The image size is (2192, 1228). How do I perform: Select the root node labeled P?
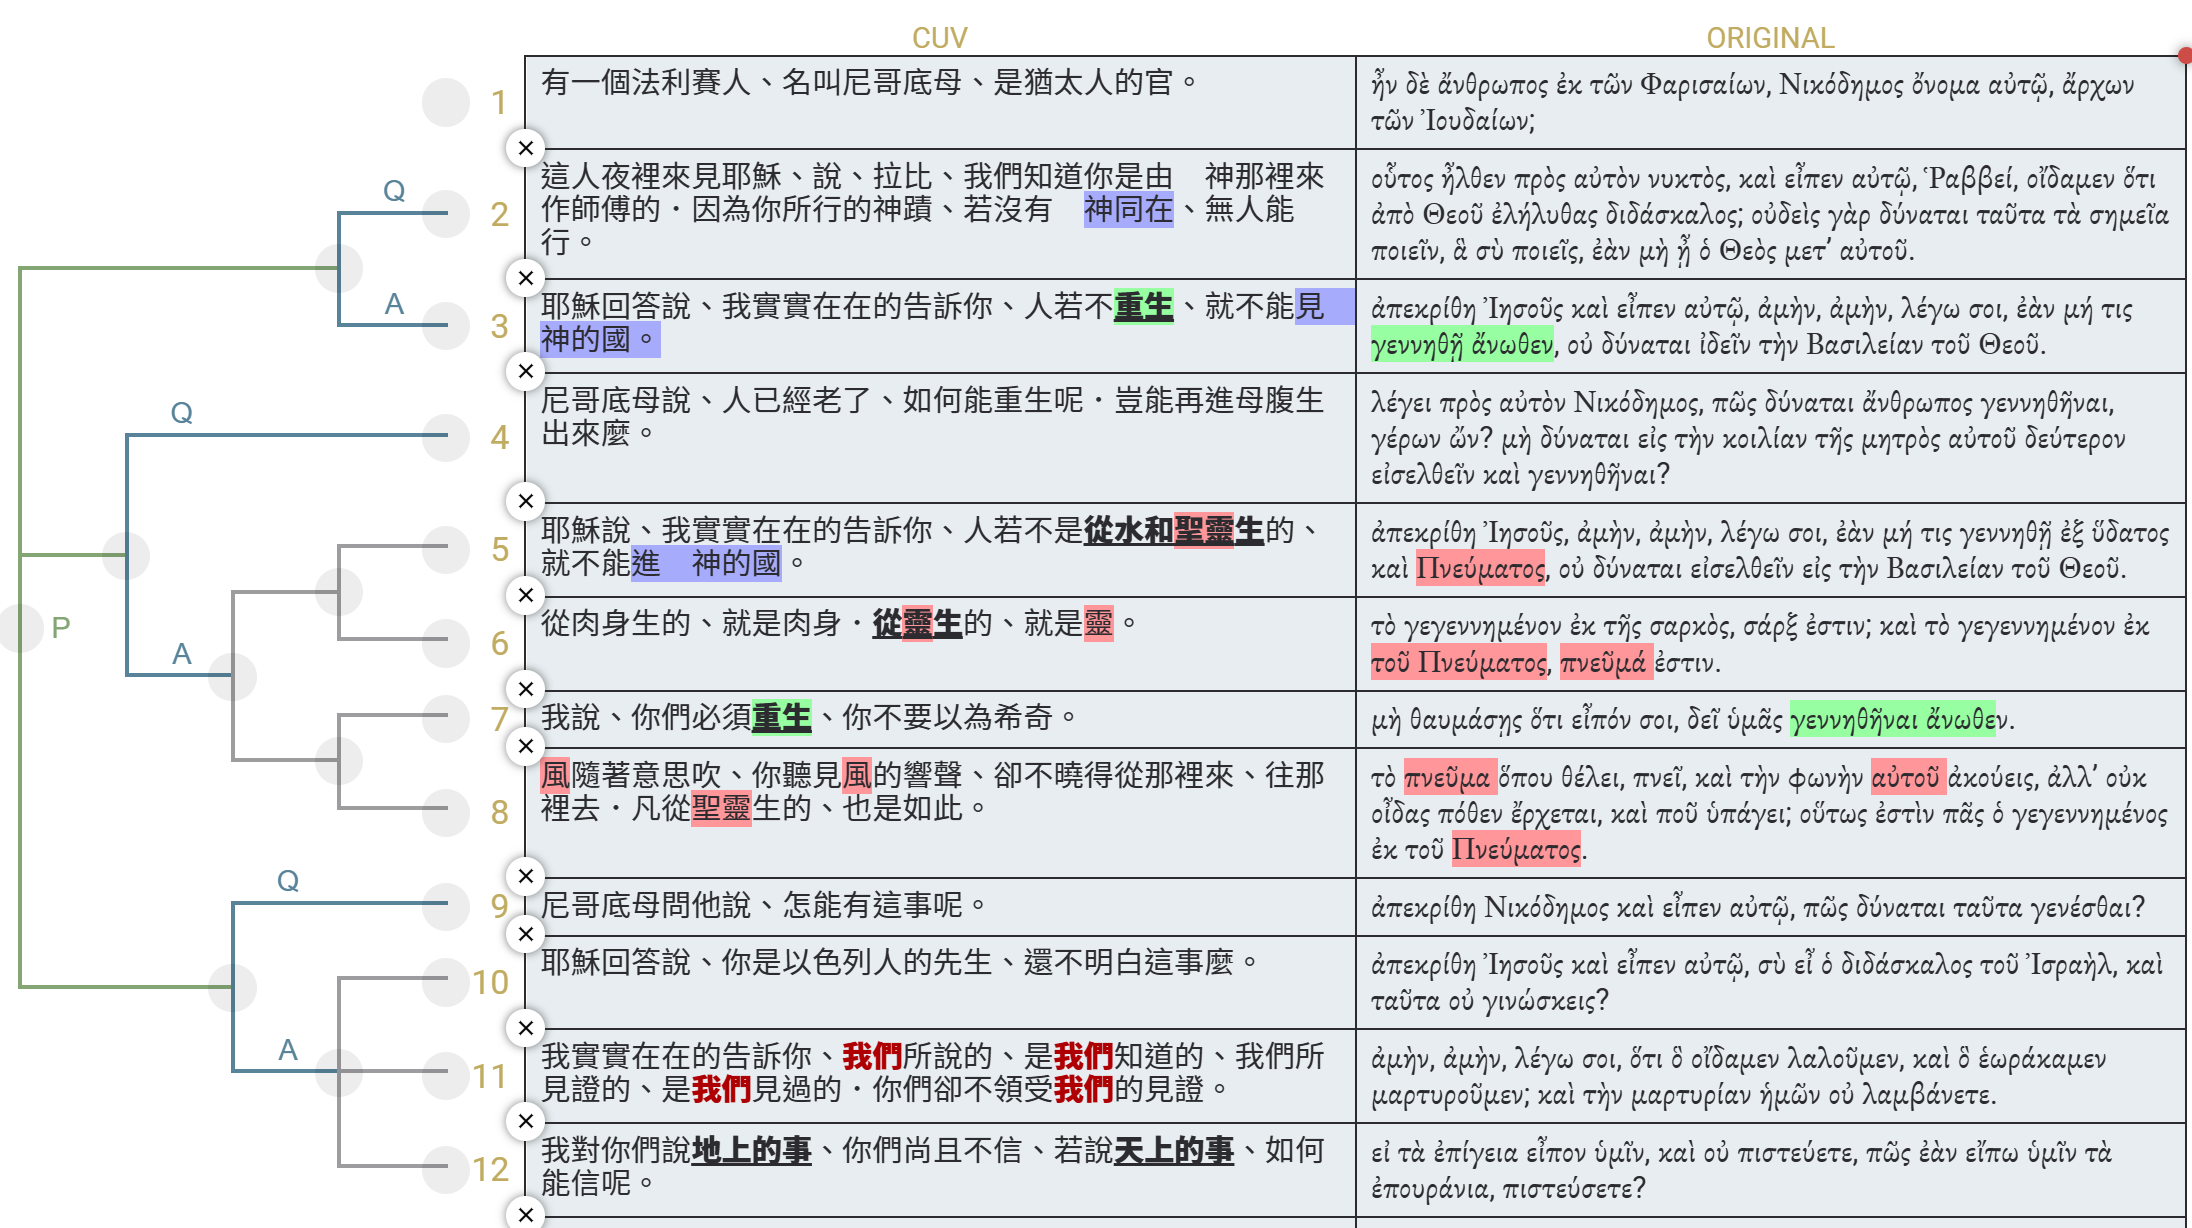20,628
